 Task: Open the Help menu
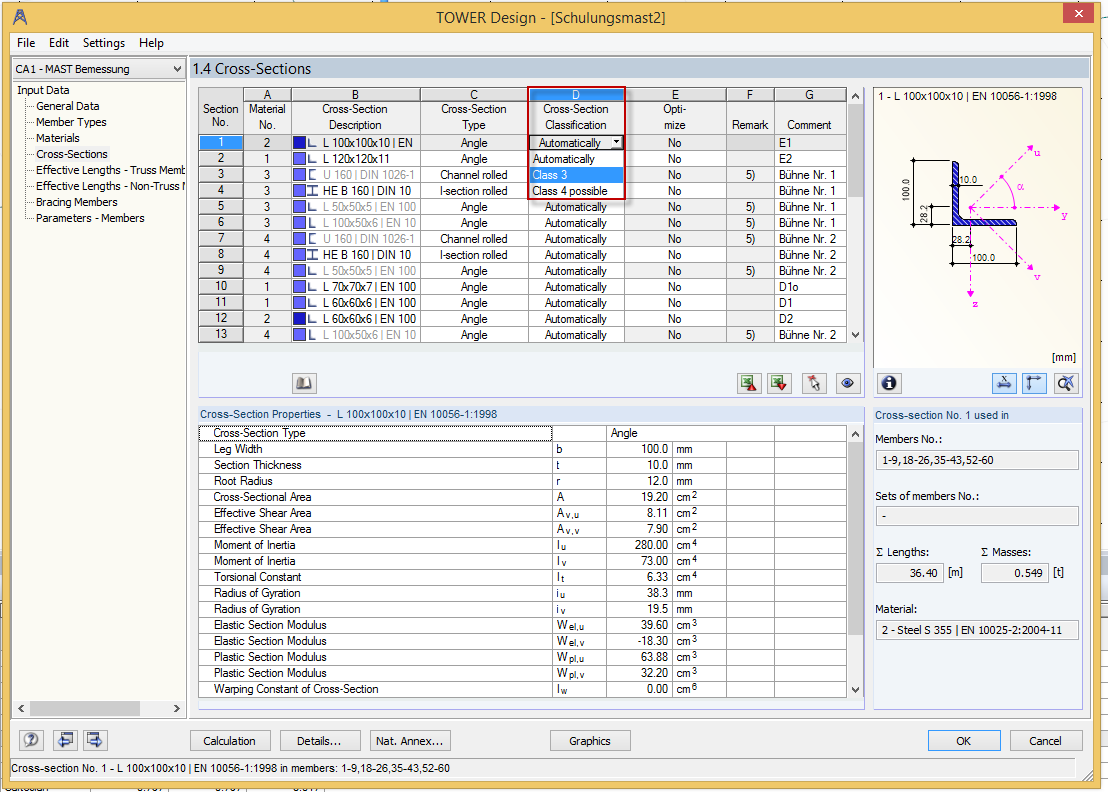[151, 43]
